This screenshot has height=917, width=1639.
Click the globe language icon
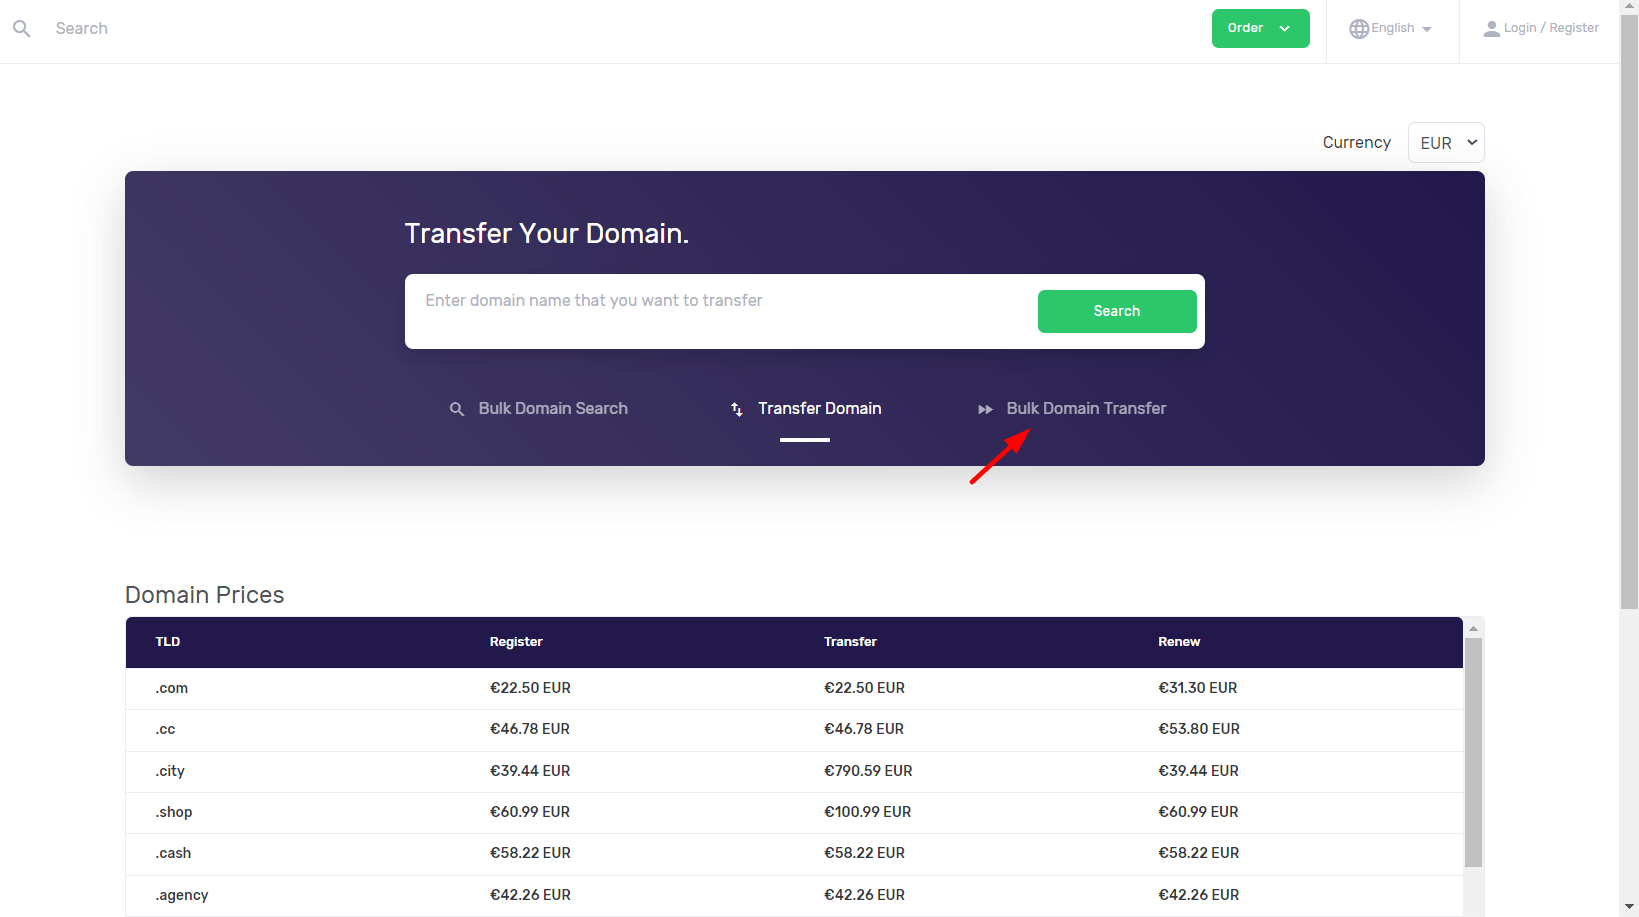click(1358, 29)
